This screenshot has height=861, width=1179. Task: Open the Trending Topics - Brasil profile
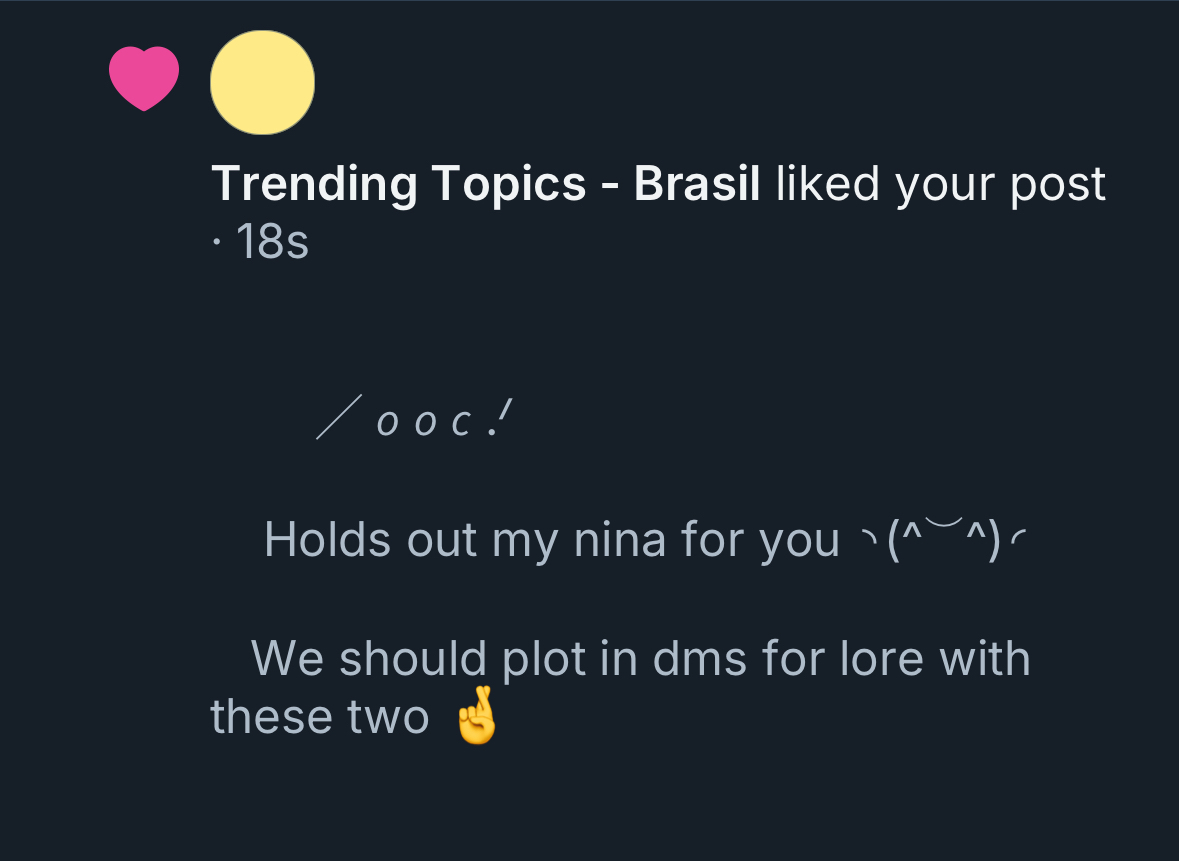[x=485, y=184]
